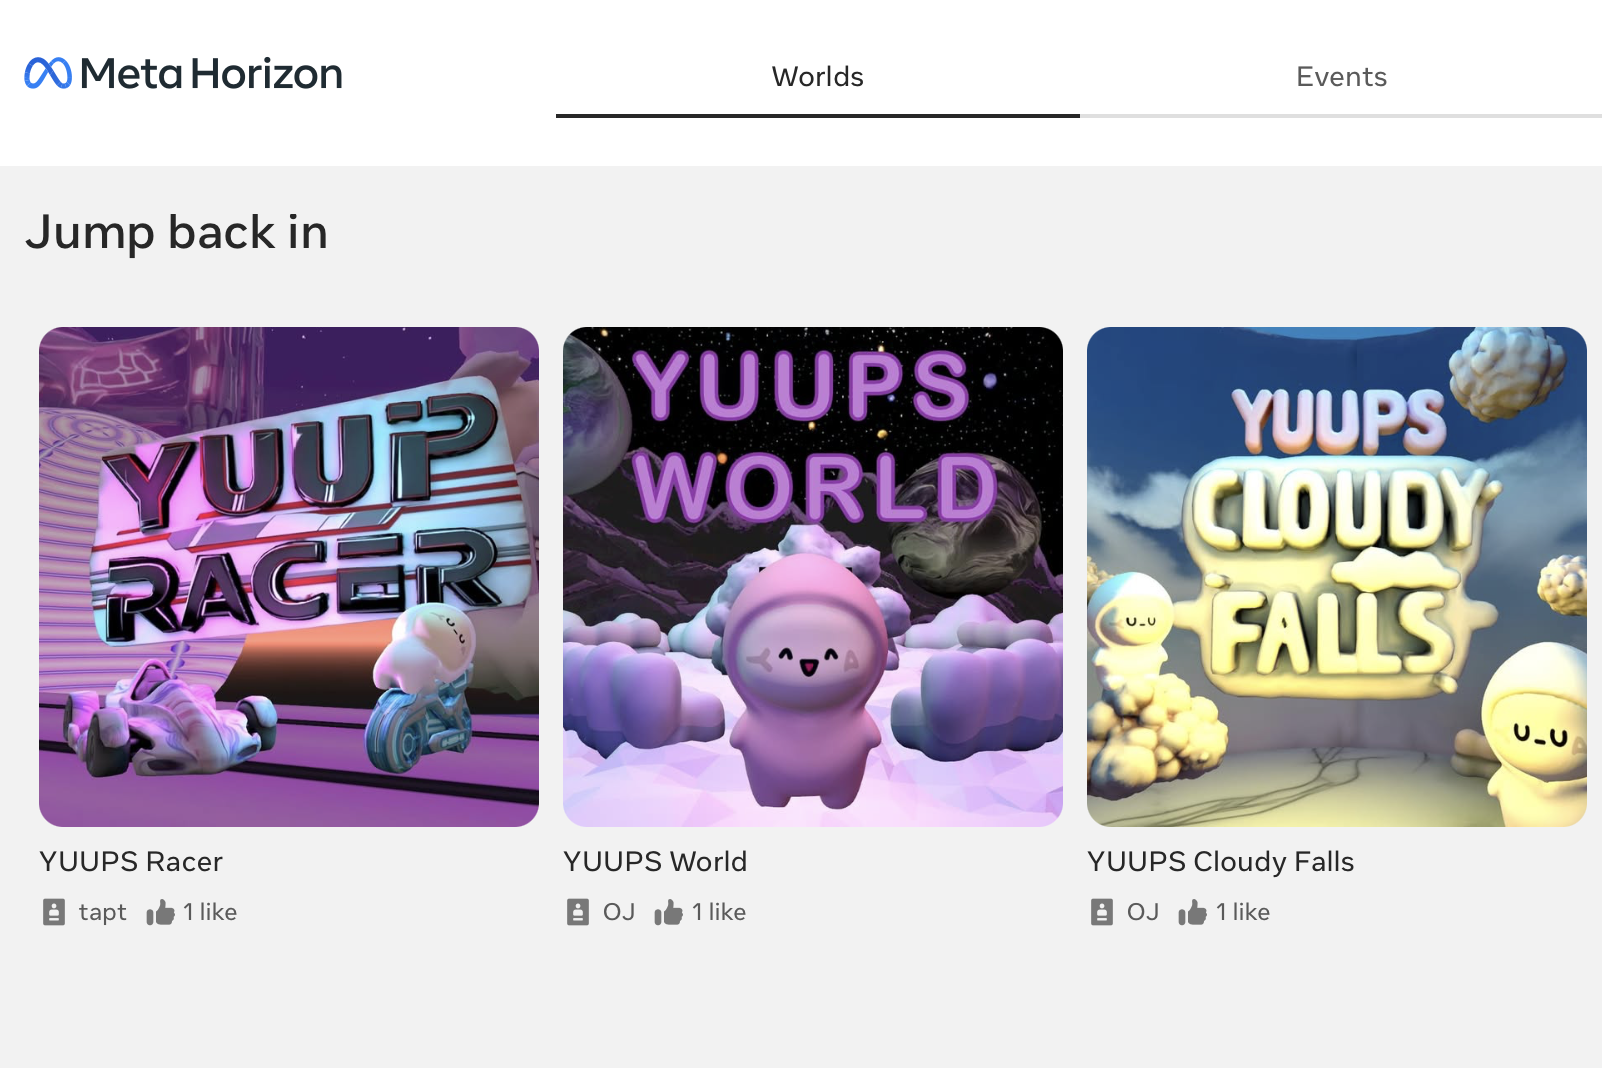Open the YUUPS World title link
Image resolution: width=1602 pixels, height=1068 pixels.
coord(655,862)
